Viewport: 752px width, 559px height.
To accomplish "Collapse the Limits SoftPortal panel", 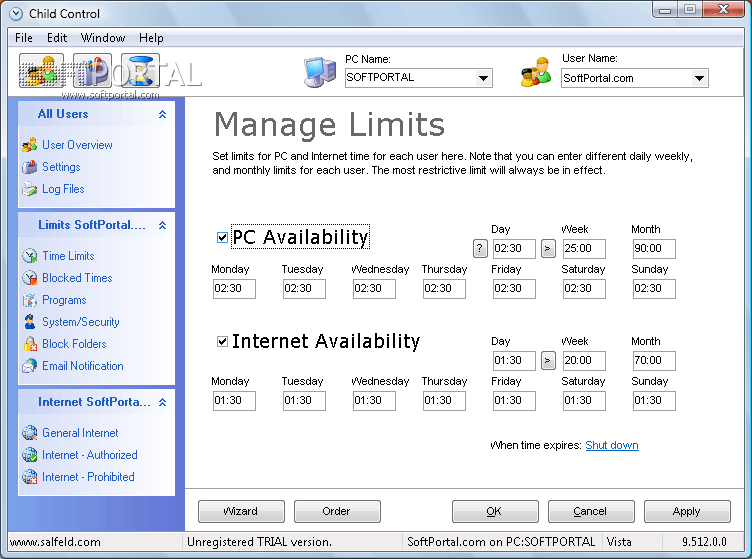I will pos(163,225).
